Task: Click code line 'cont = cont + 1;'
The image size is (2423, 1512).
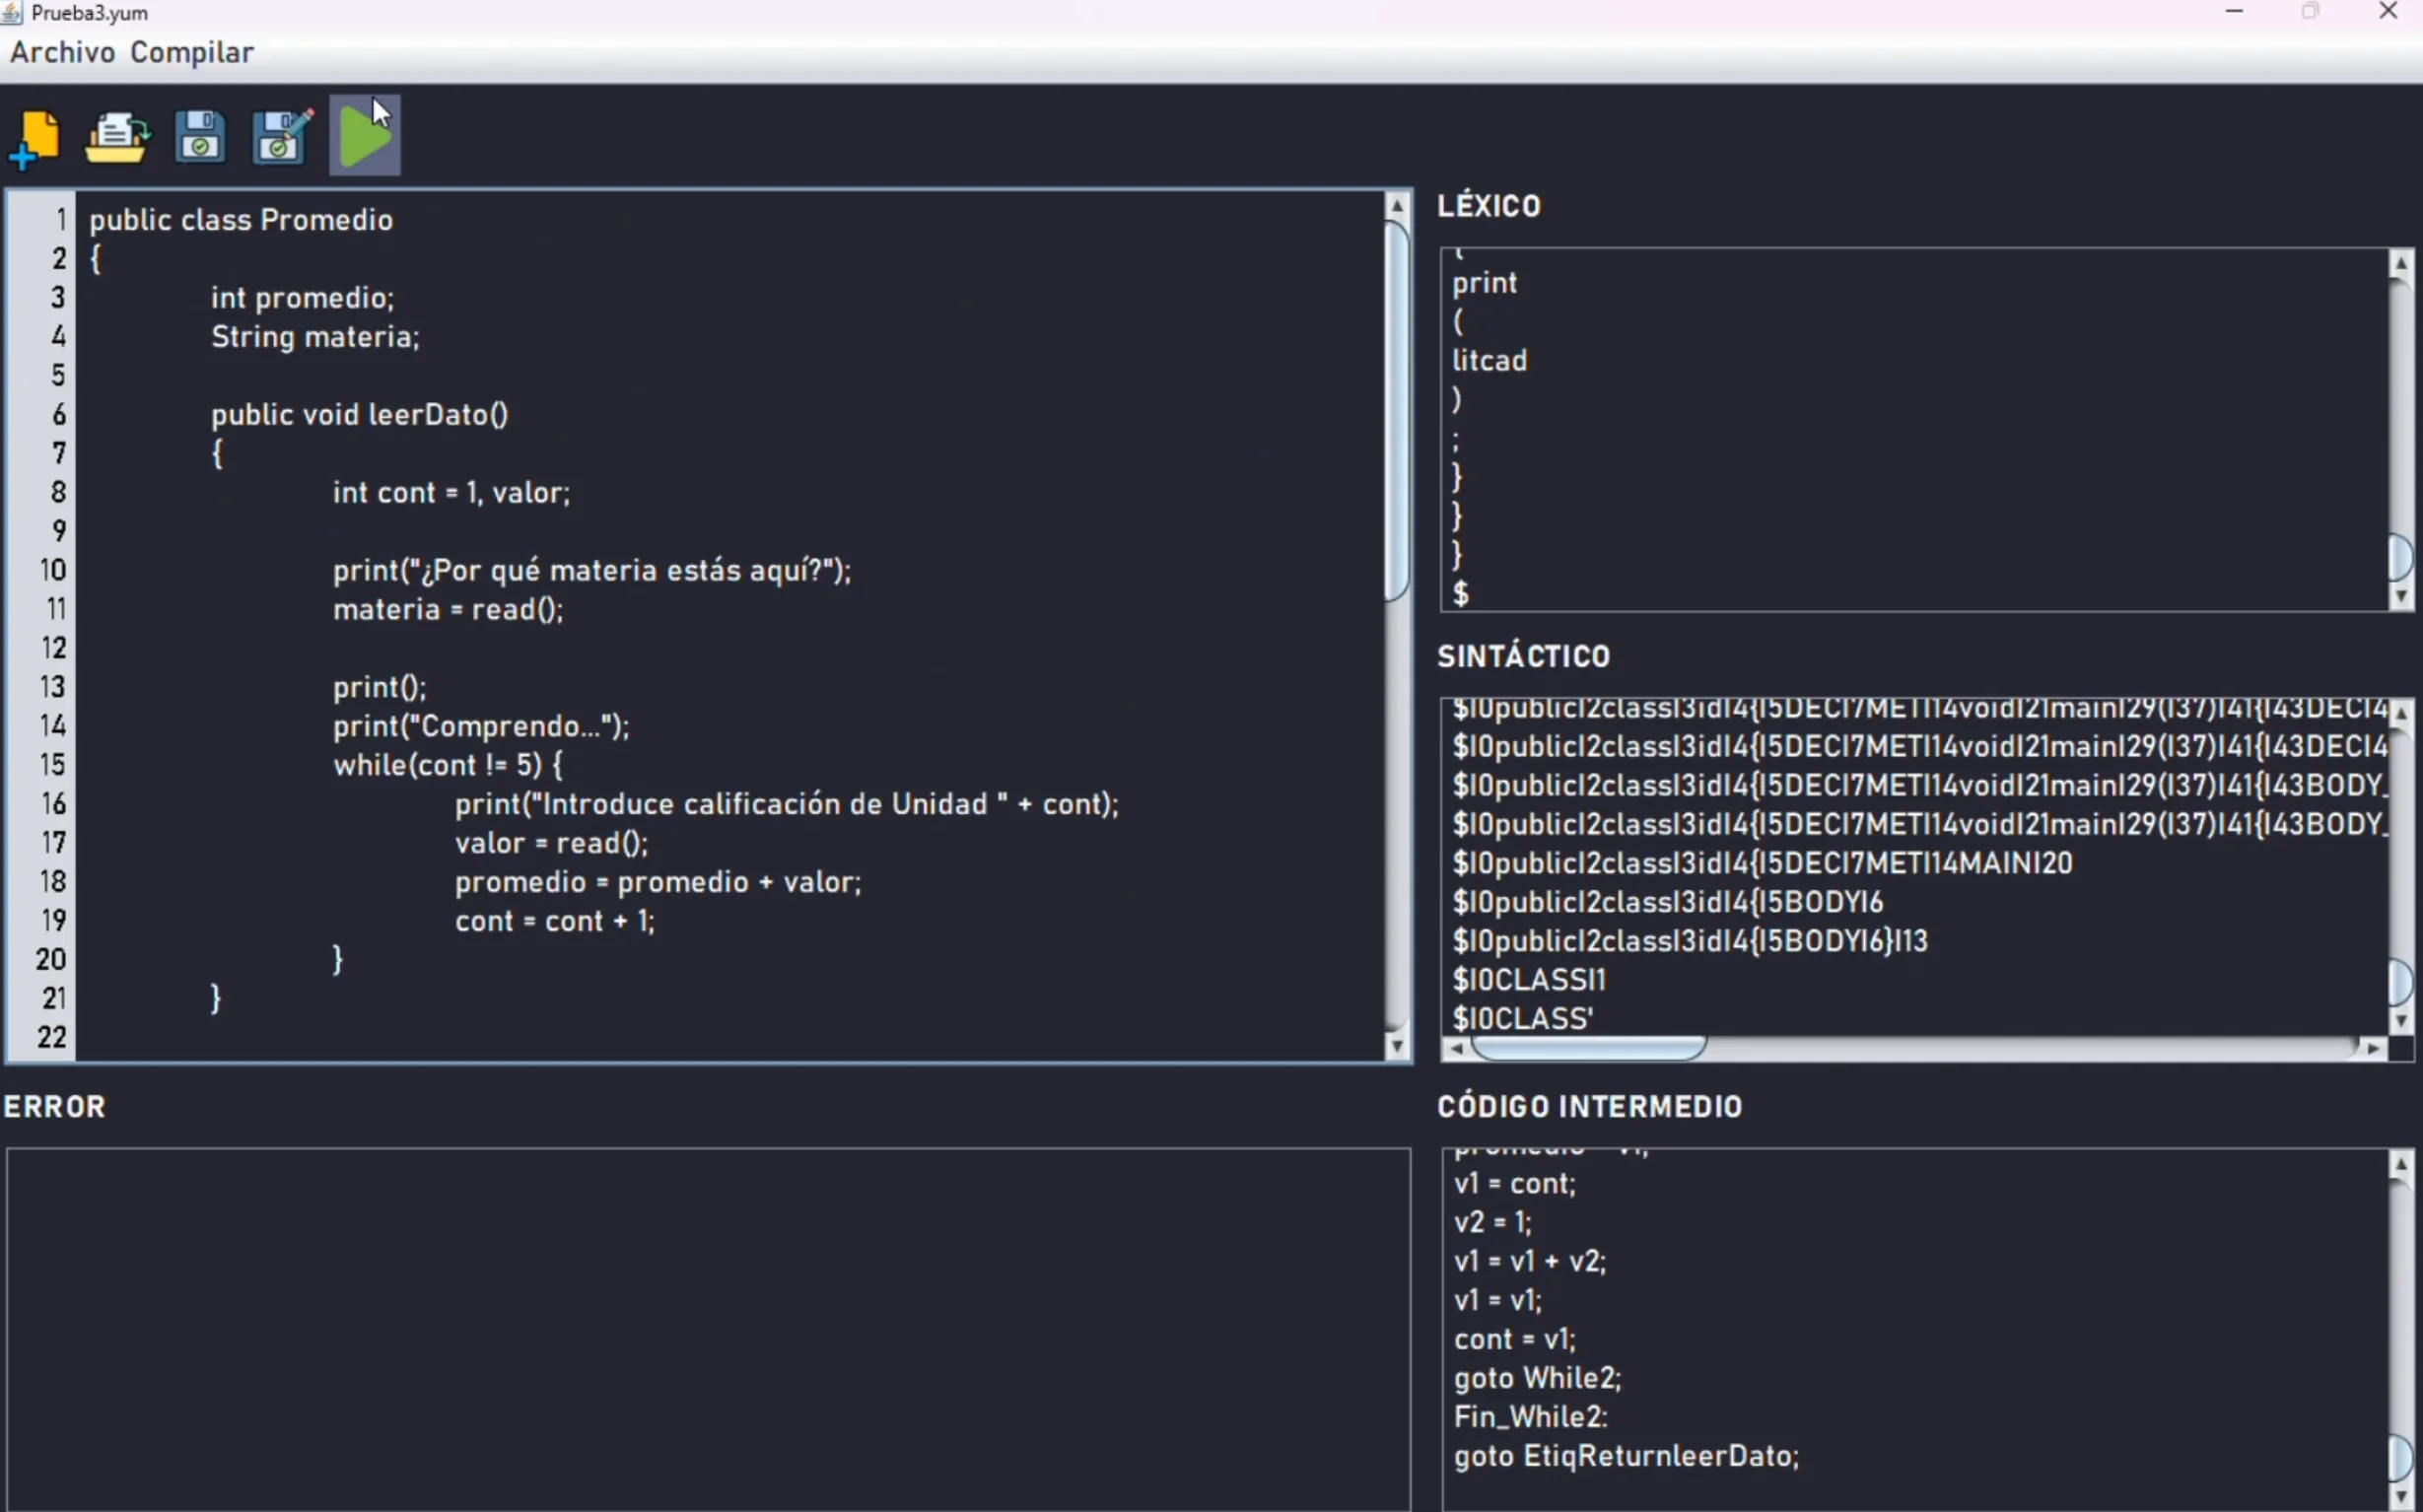Action: point(555,921)
